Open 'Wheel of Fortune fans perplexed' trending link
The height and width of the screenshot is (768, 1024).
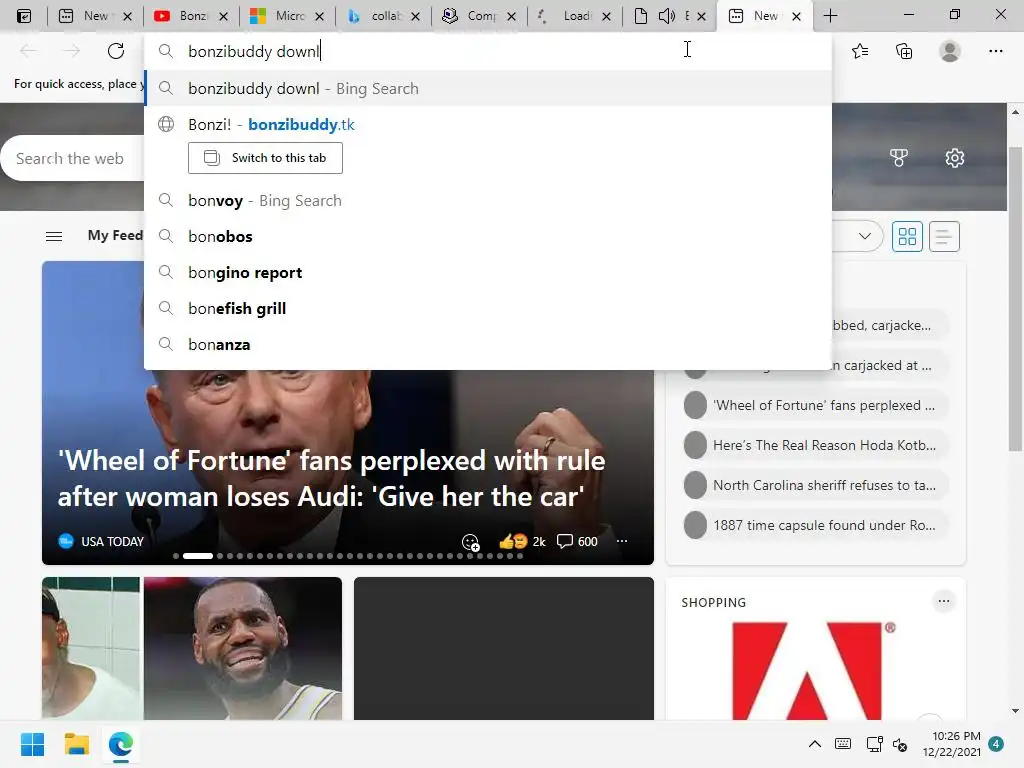pos(815,405)
